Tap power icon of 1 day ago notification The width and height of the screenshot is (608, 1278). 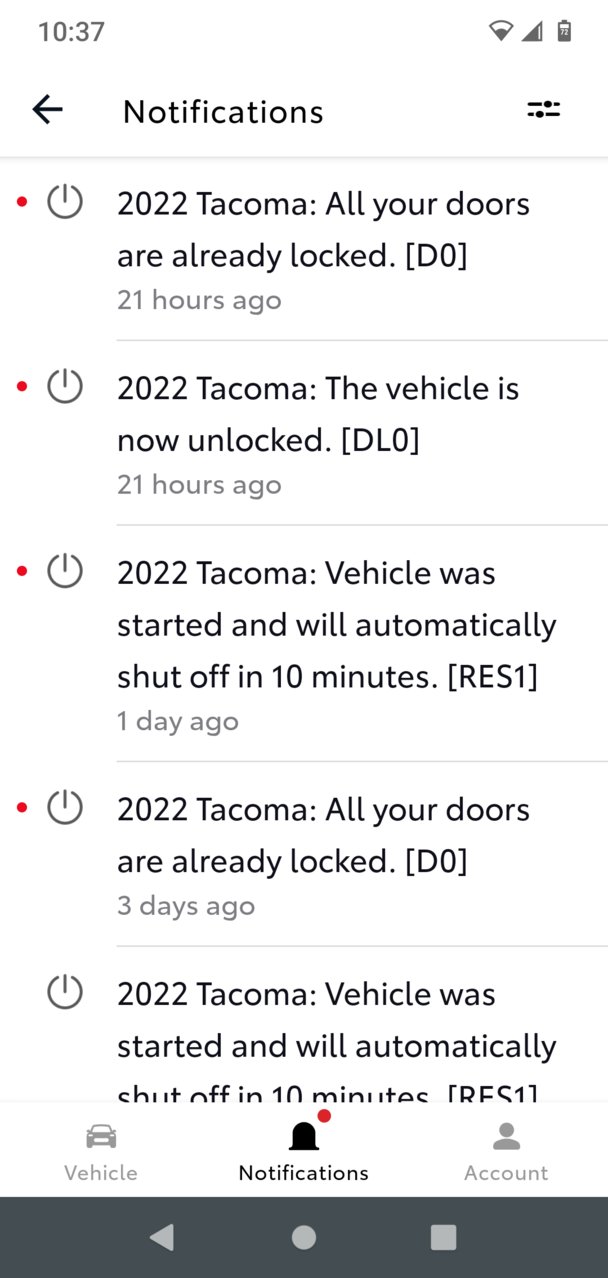point(65,571)
